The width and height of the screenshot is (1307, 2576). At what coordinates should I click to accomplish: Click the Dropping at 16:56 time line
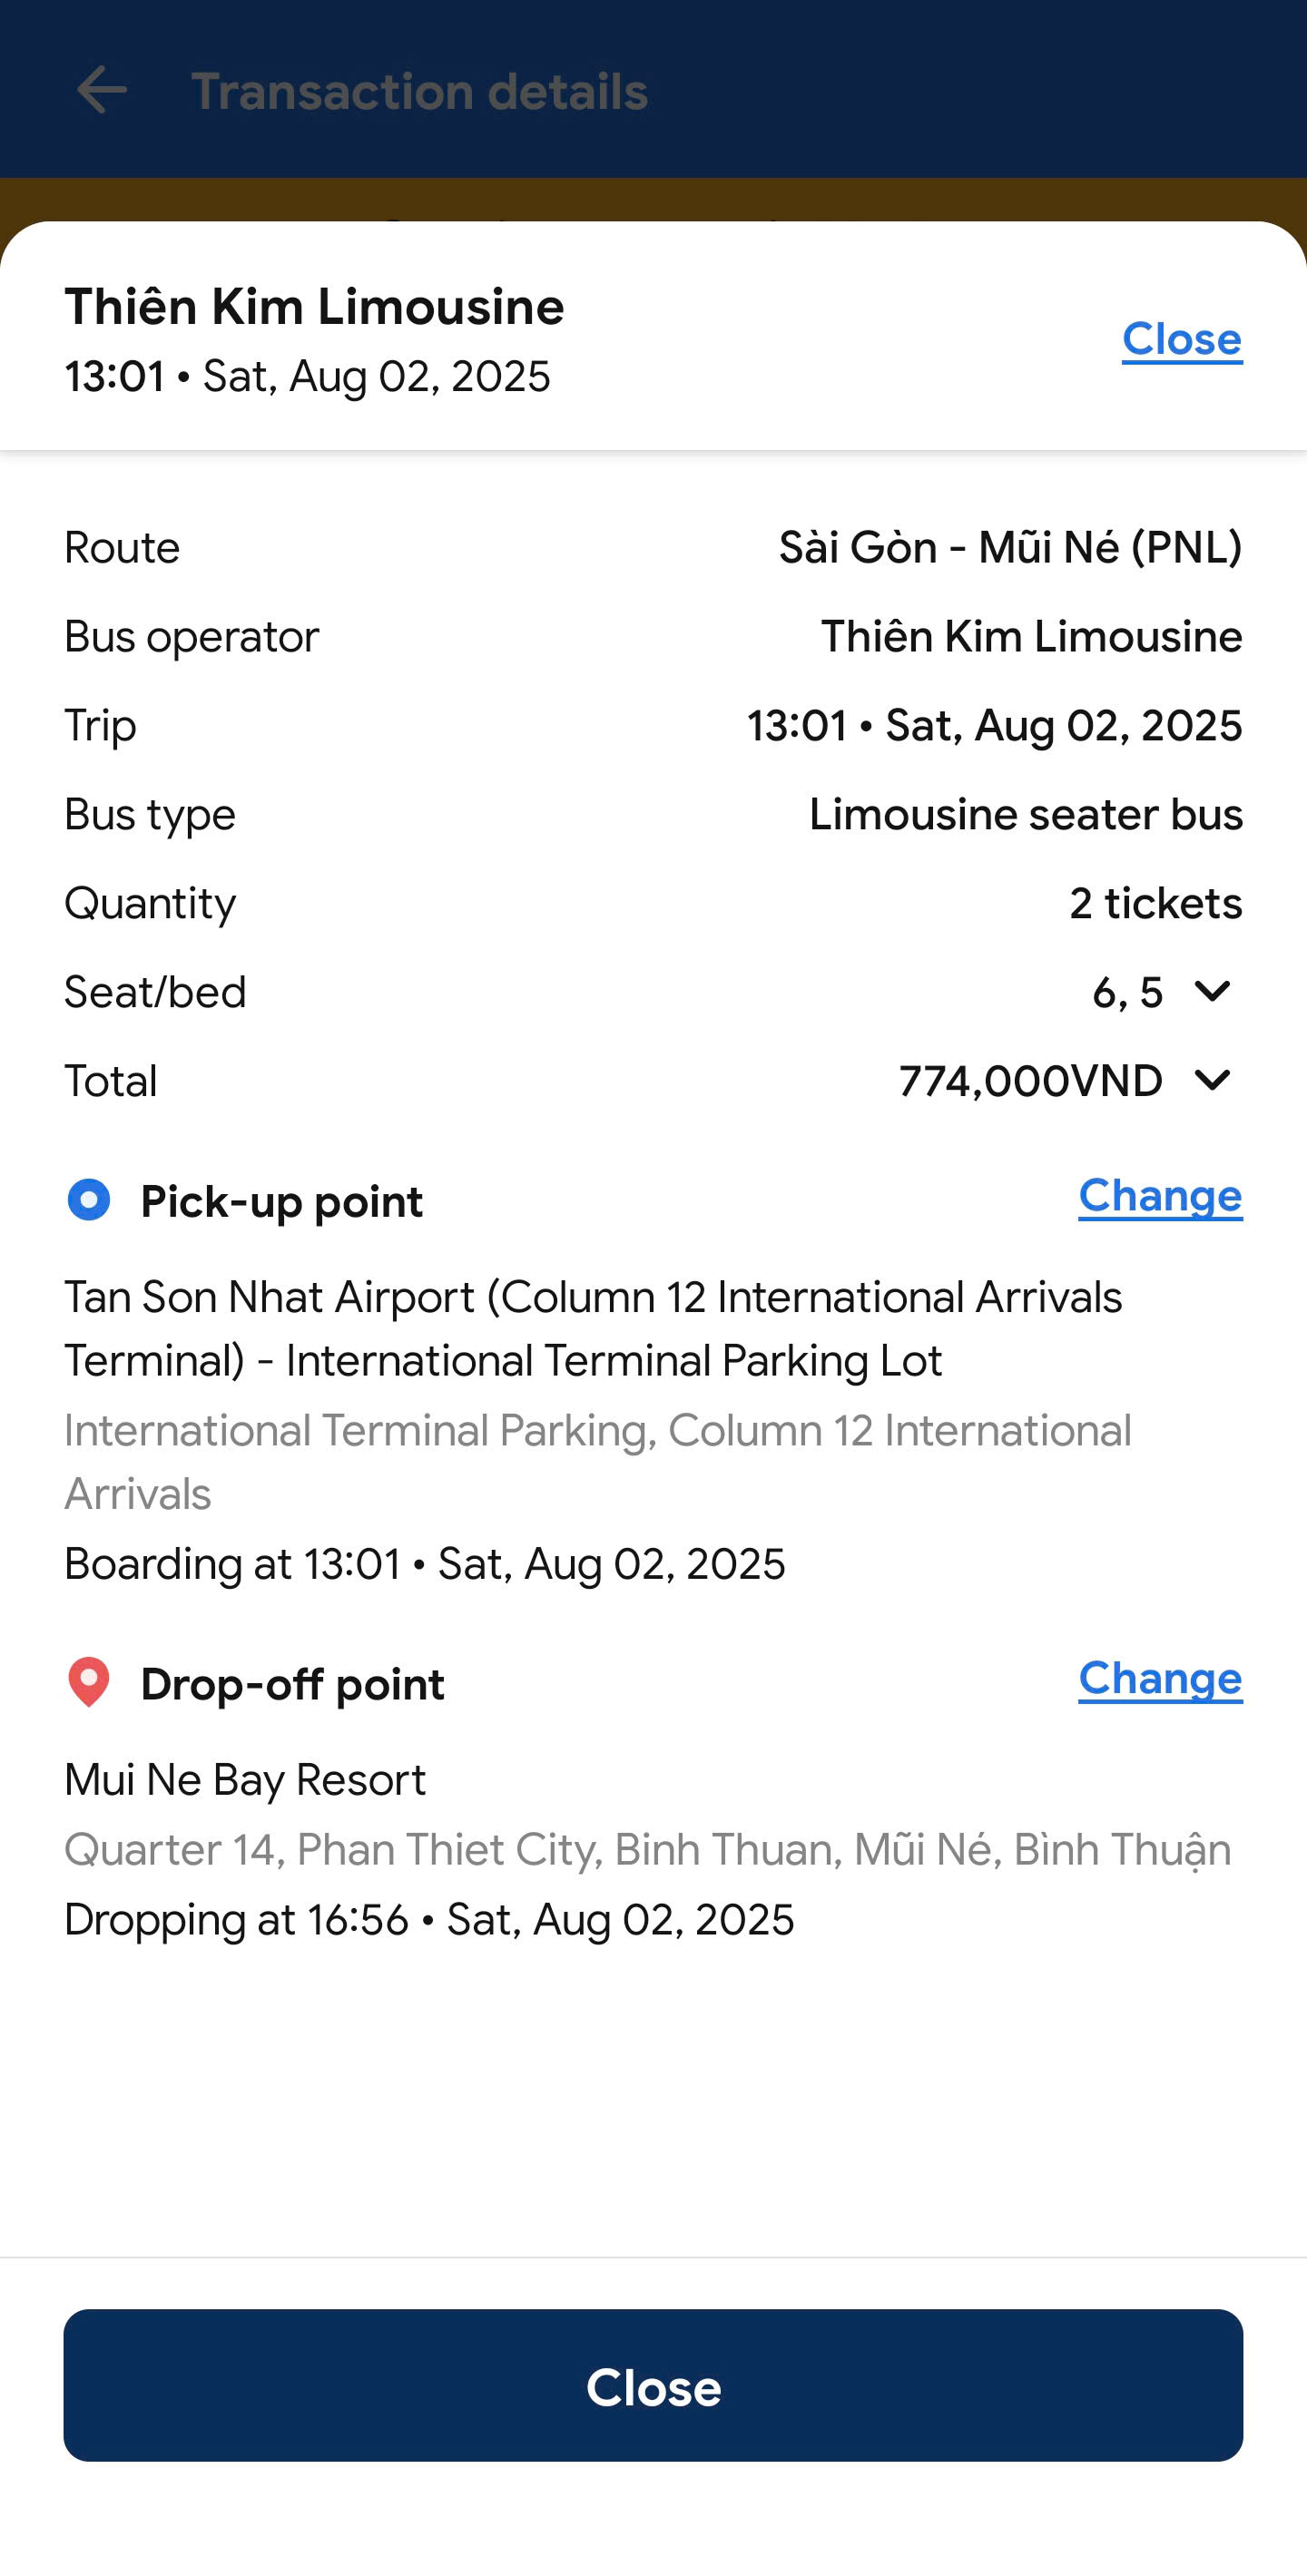(x=429, y=1920)
